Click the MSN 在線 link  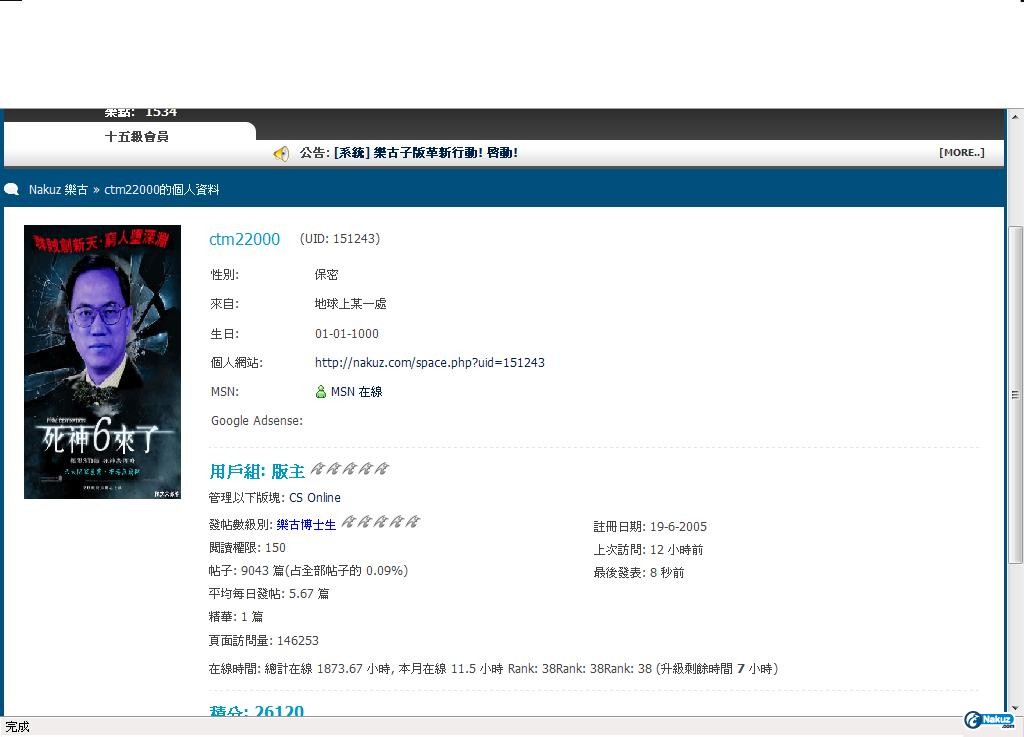(357, 392)
